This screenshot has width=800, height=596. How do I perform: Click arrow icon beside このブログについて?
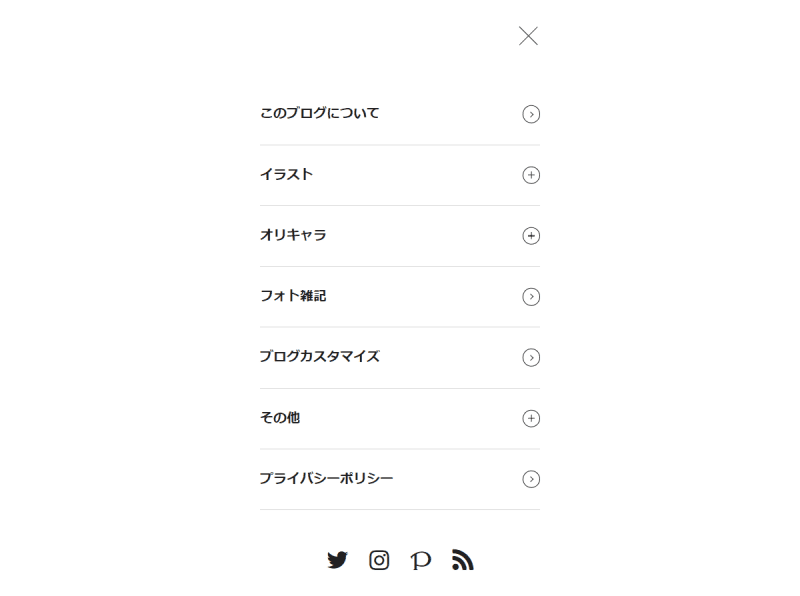(x=531, y=114)
